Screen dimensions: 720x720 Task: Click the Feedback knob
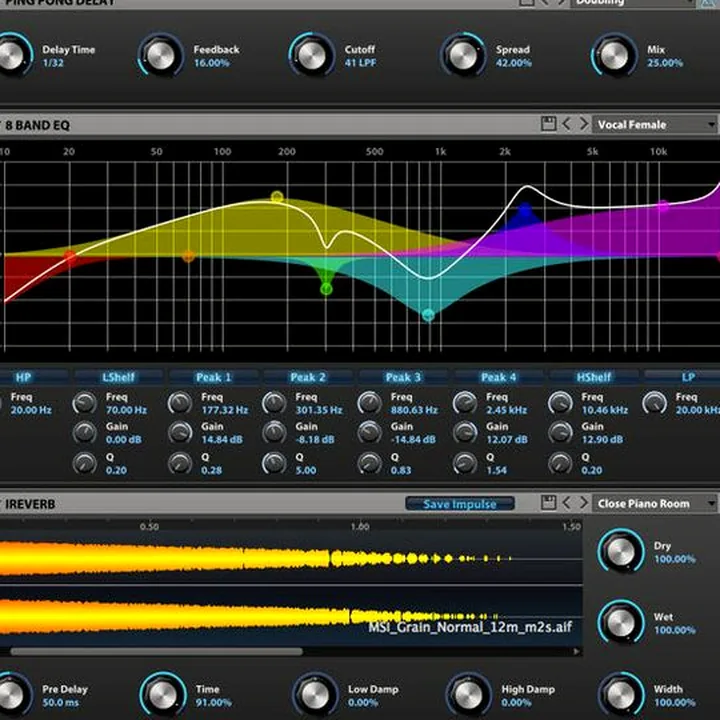(160, 55)
